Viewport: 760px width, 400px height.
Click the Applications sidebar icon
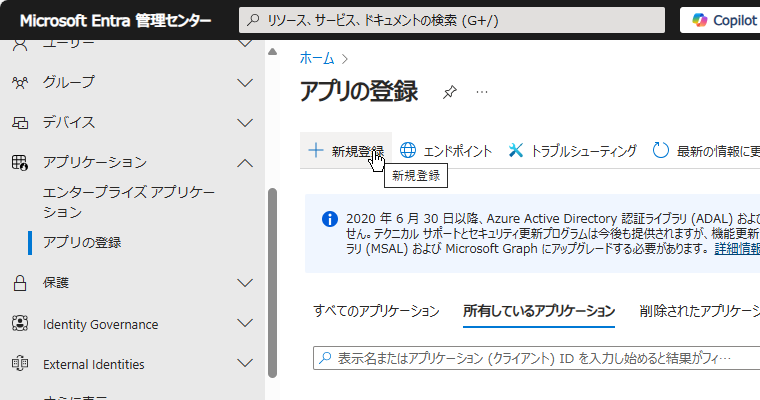[20, 162]
